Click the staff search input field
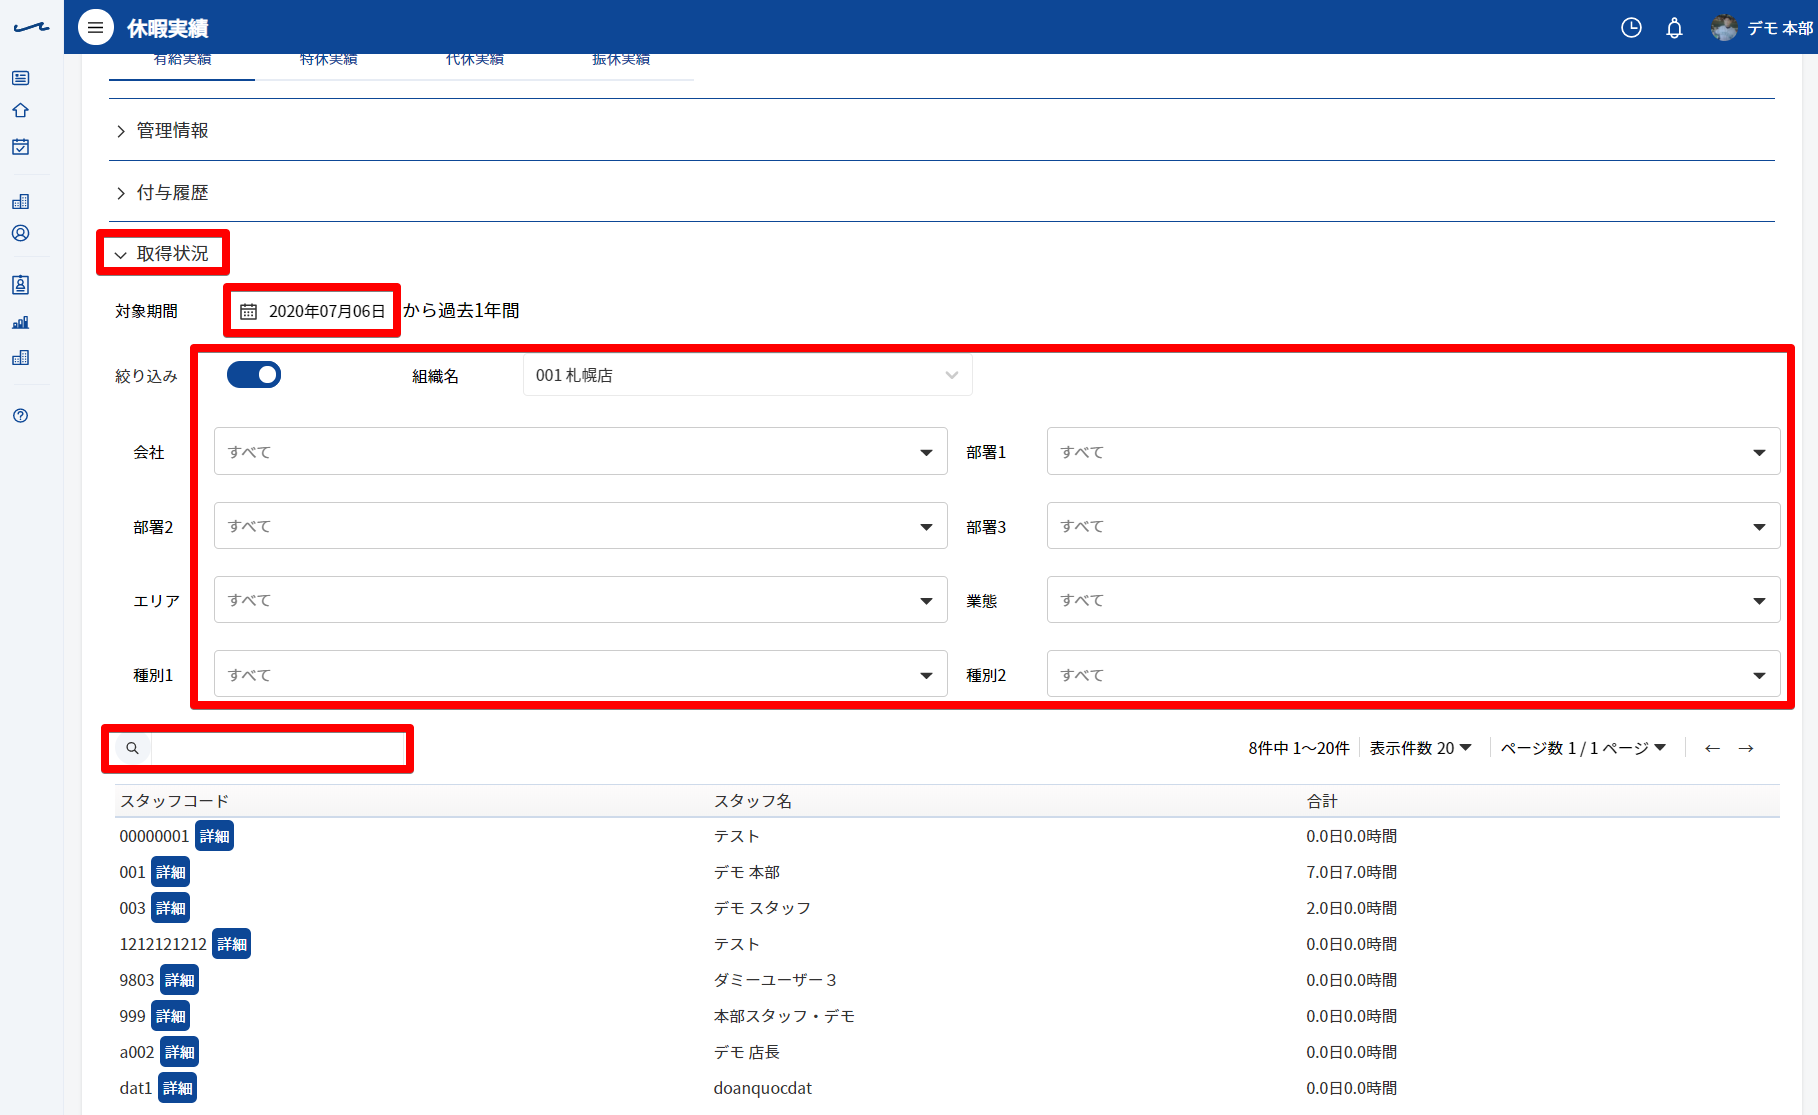The width and height of the screenshot is (1818, 1115). pos(277,748)
